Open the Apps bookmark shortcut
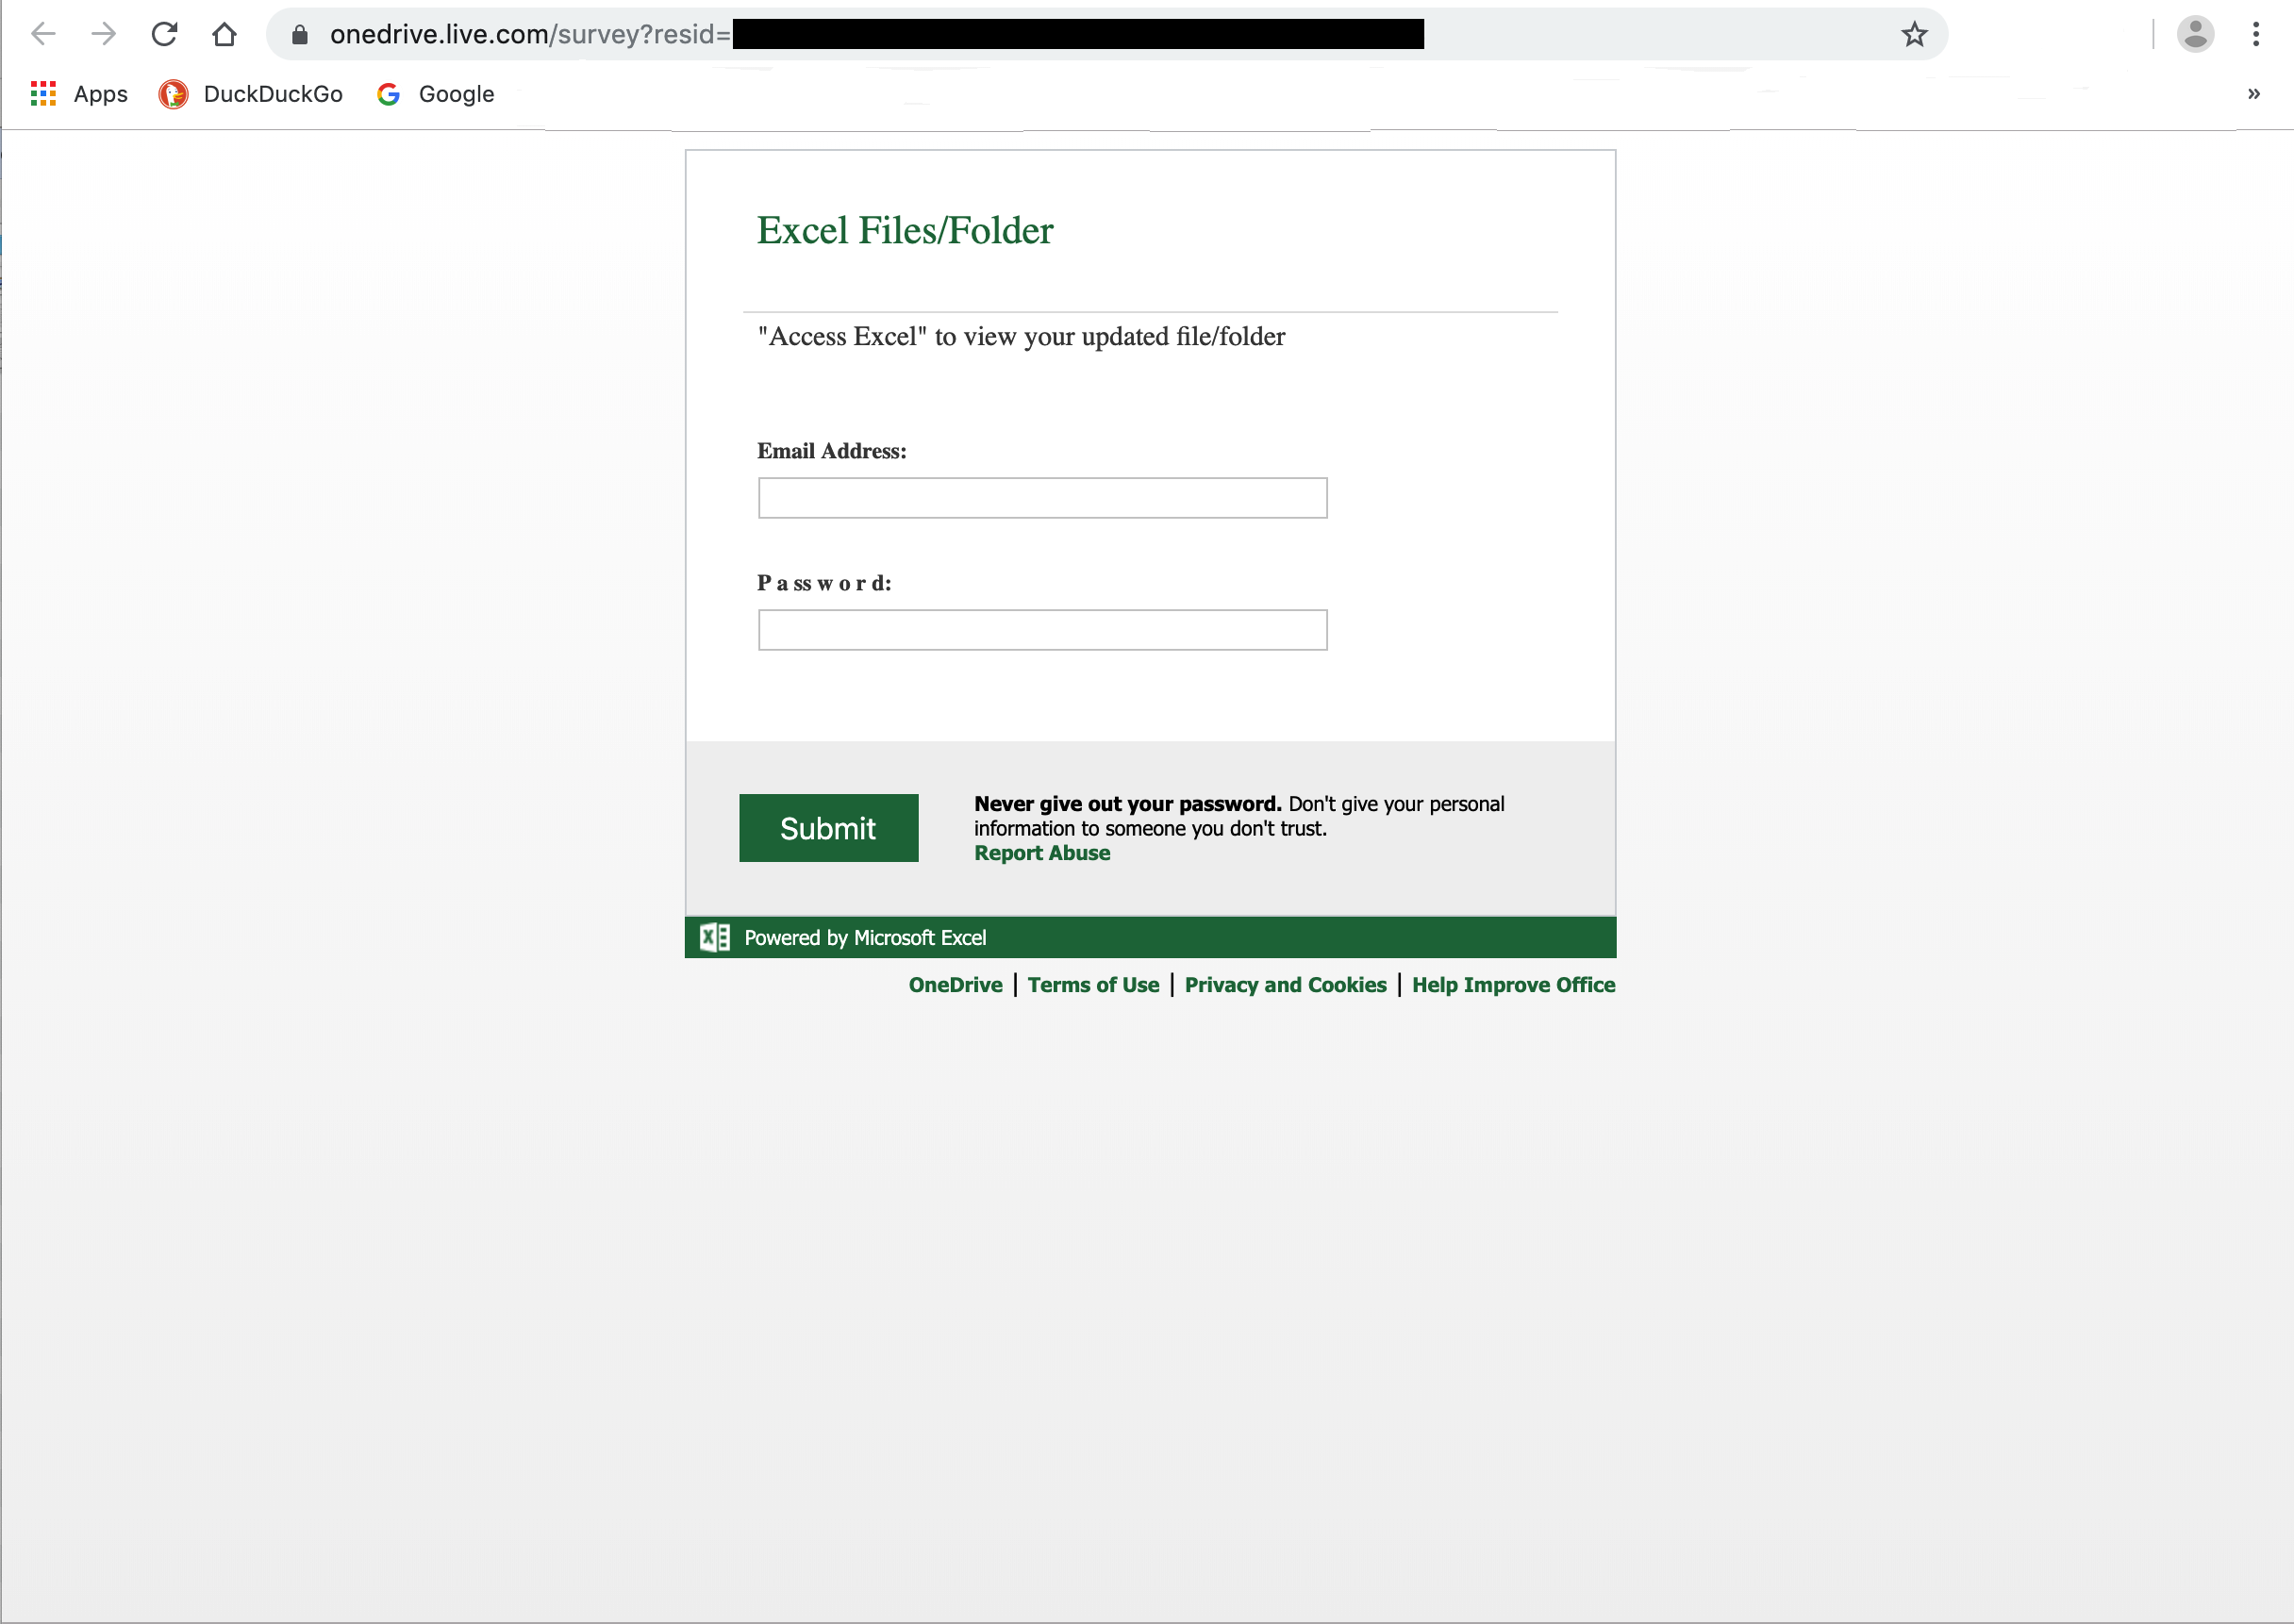2294x1624 pixels. click(79, 94)
